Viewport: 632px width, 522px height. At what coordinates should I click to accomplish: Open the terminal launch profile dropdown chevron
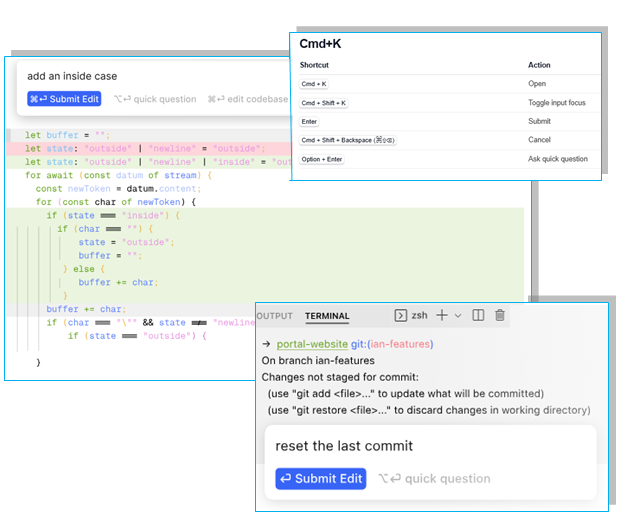(x=458, y=316)
